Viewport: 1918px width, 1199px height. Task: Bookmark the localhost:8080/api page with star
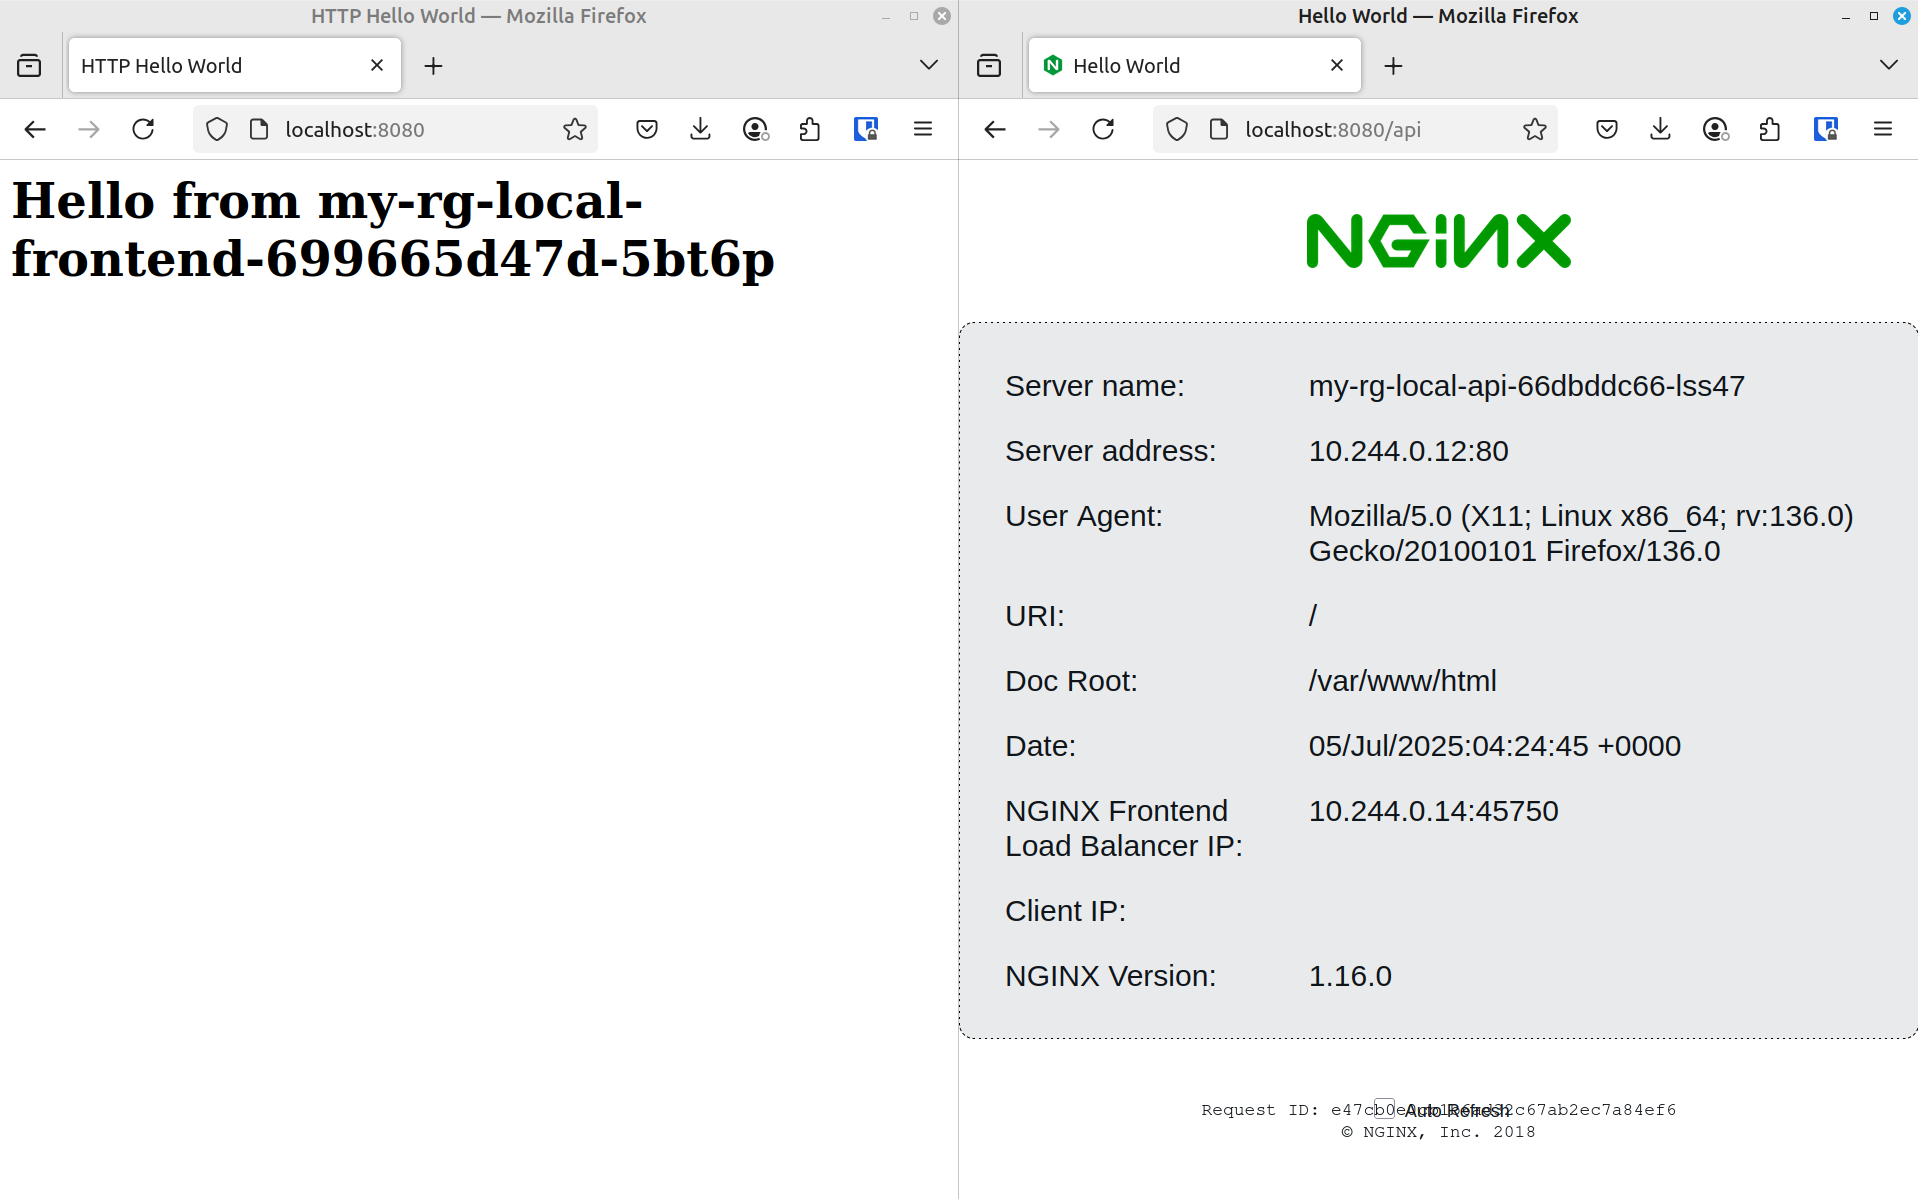1534,129
